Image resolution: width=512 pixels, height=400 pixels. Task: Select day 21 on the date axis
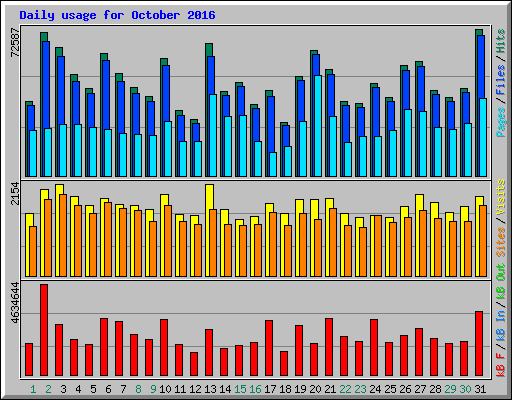(x=330, y=389)
